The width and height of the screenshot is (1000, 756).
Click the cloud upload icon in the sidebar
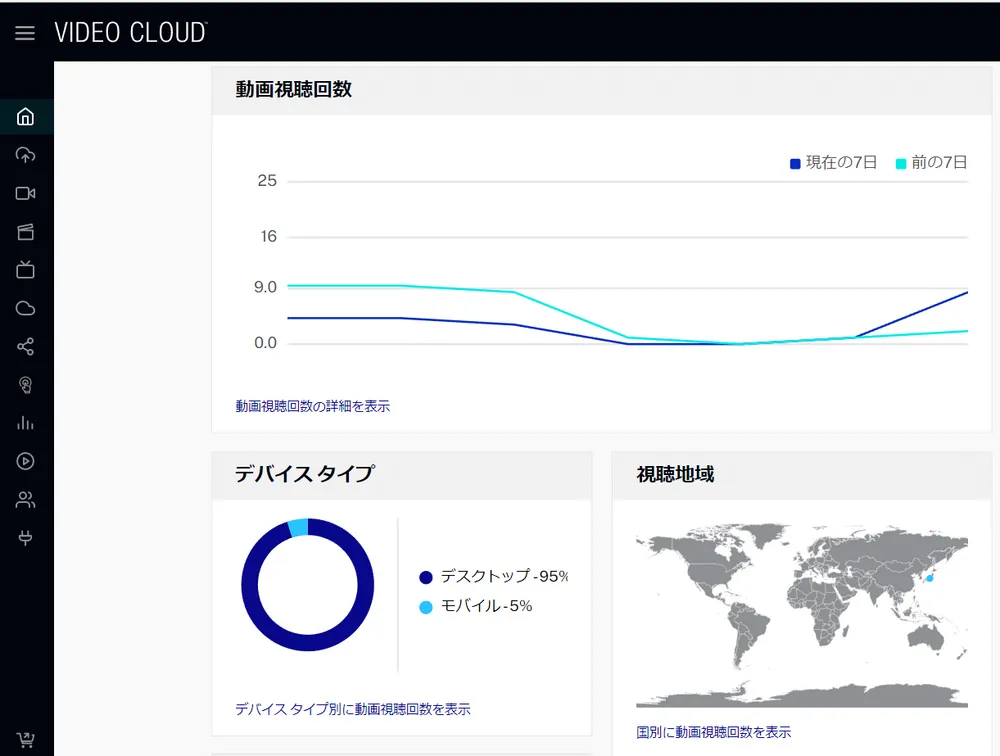pyautogui.click(x=24, y=154)
